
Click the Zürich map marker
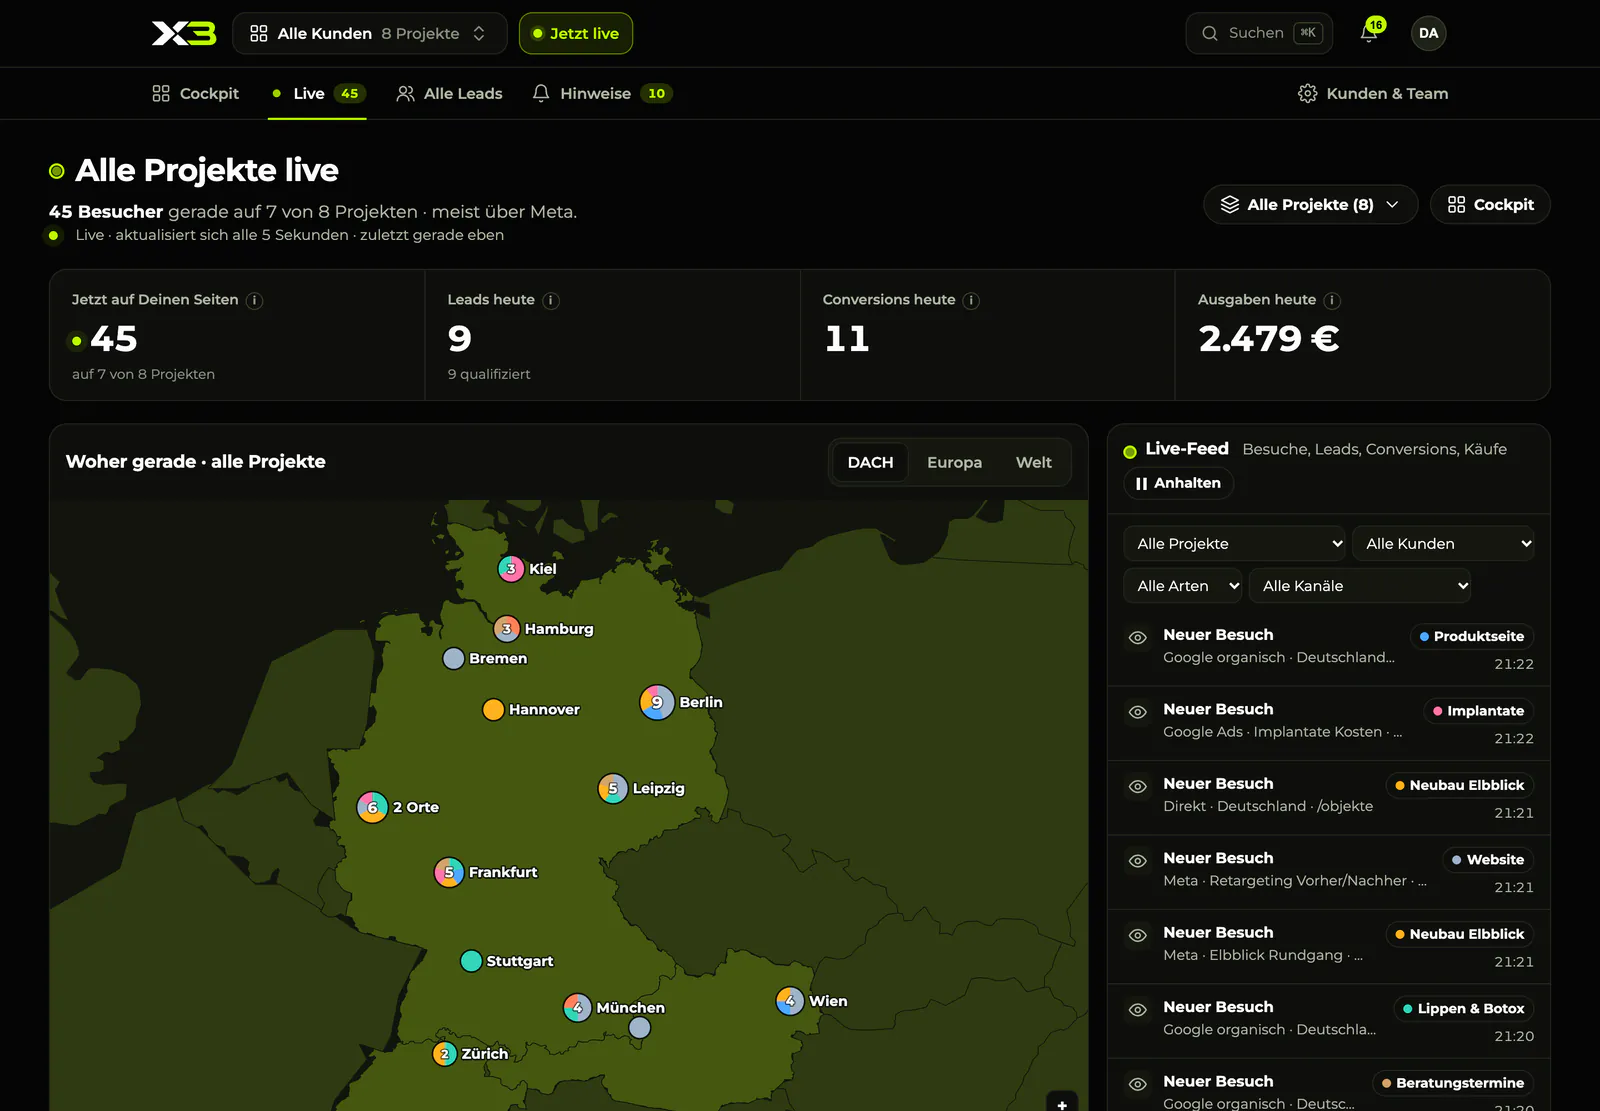tap(445, 1053)
